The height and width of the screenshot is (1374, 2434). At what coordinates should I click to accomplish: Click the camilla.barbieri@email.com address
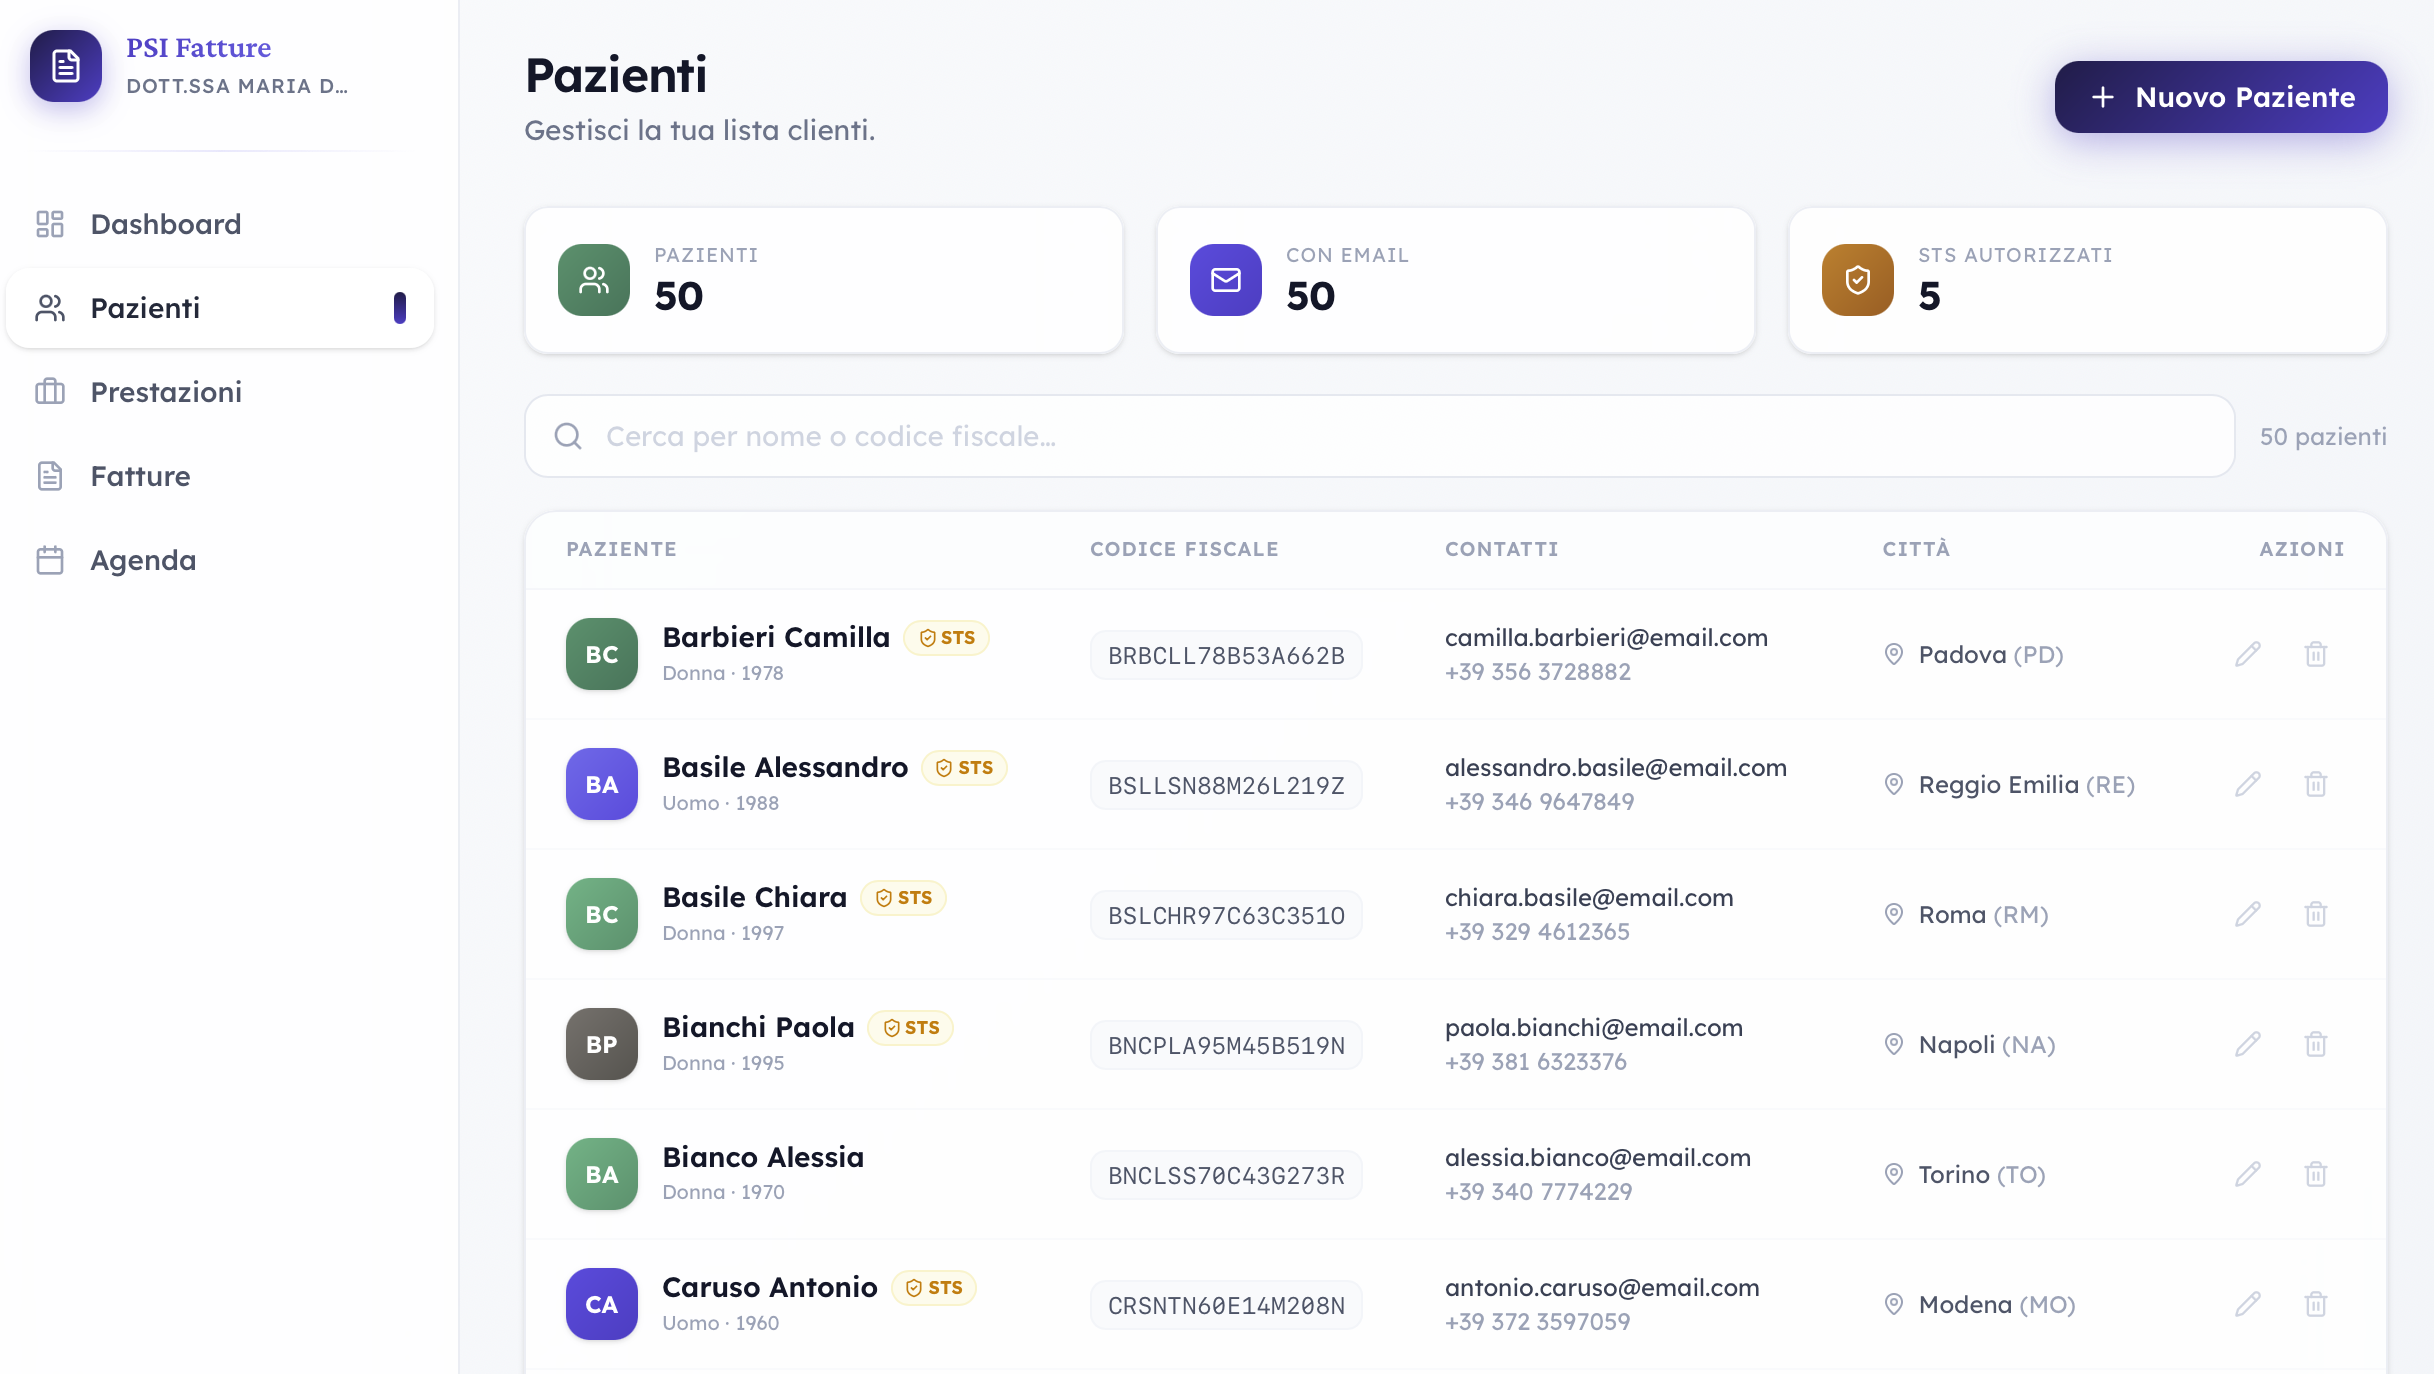[x=1606, y=637]
